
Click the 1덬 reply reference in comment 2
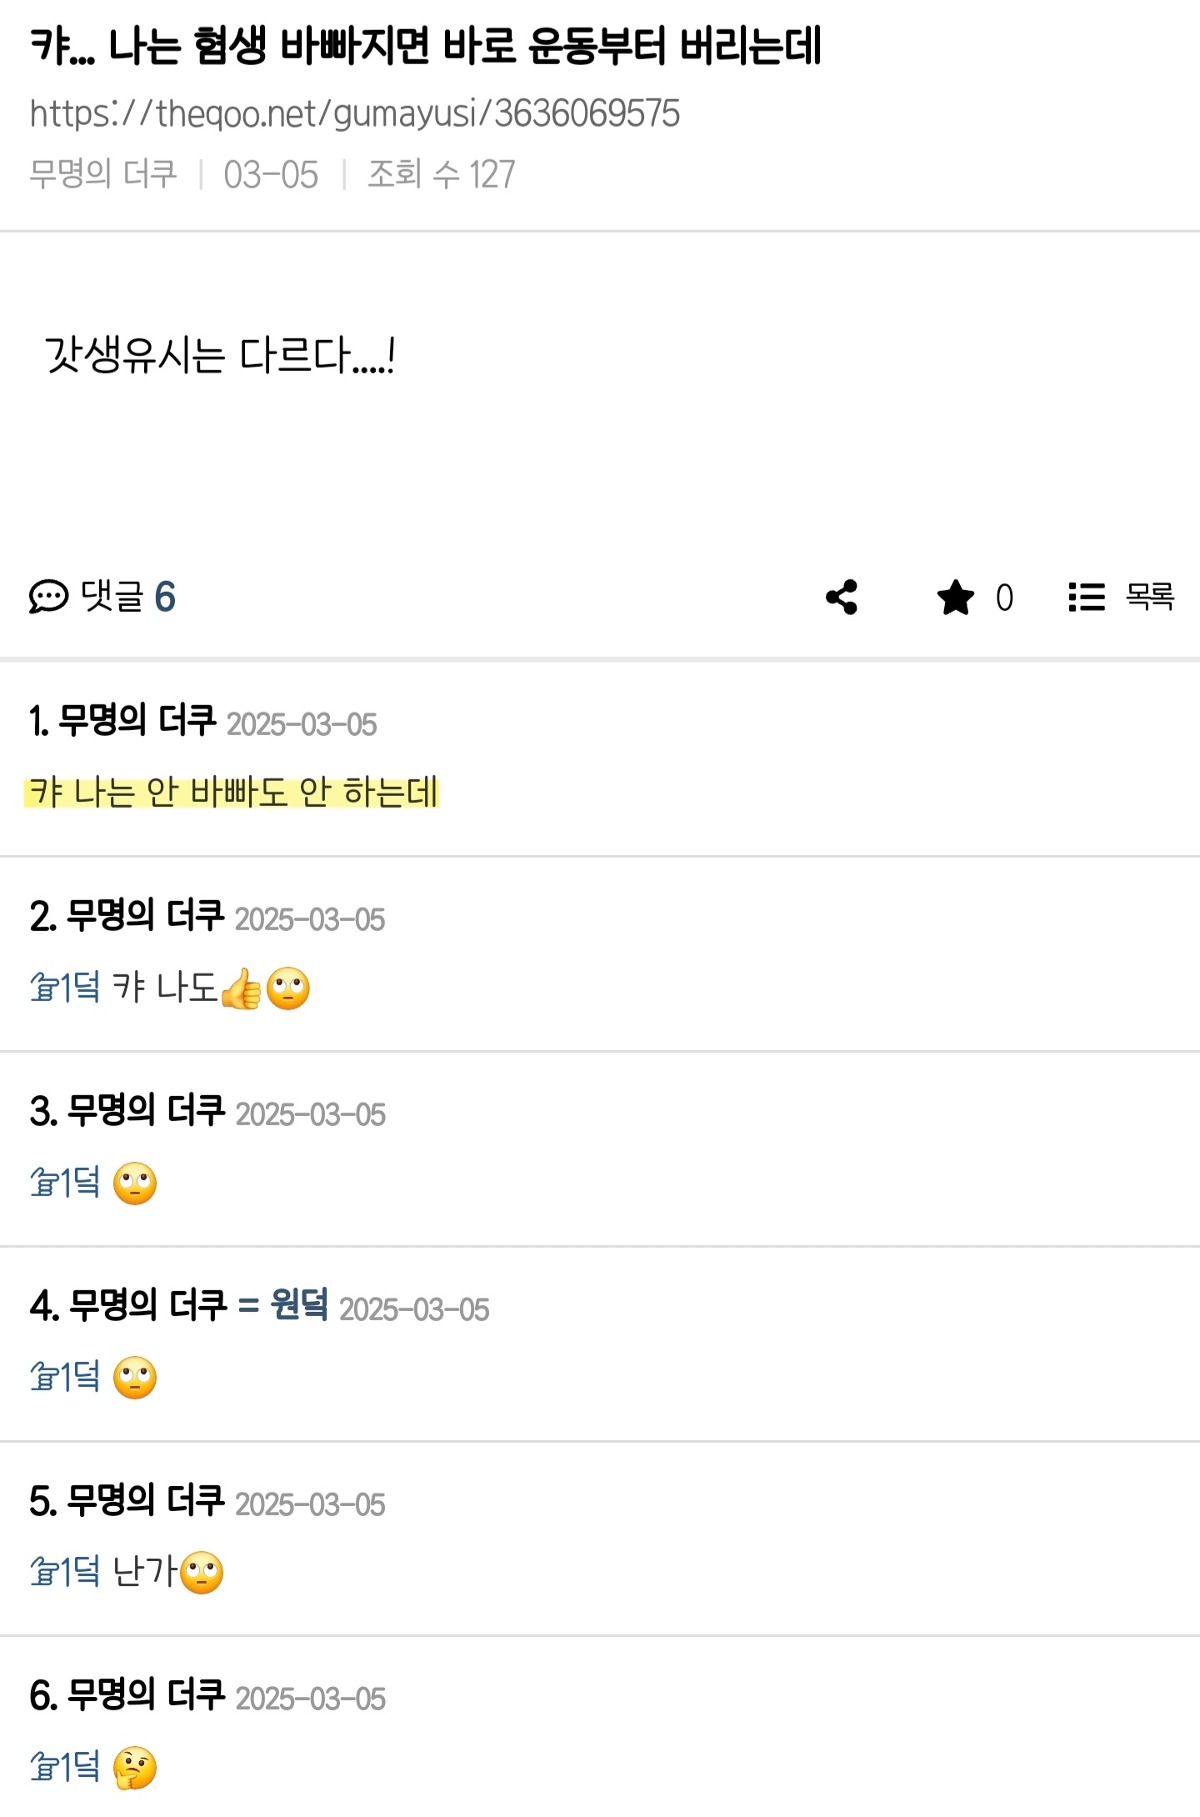(x=65, y=988)
